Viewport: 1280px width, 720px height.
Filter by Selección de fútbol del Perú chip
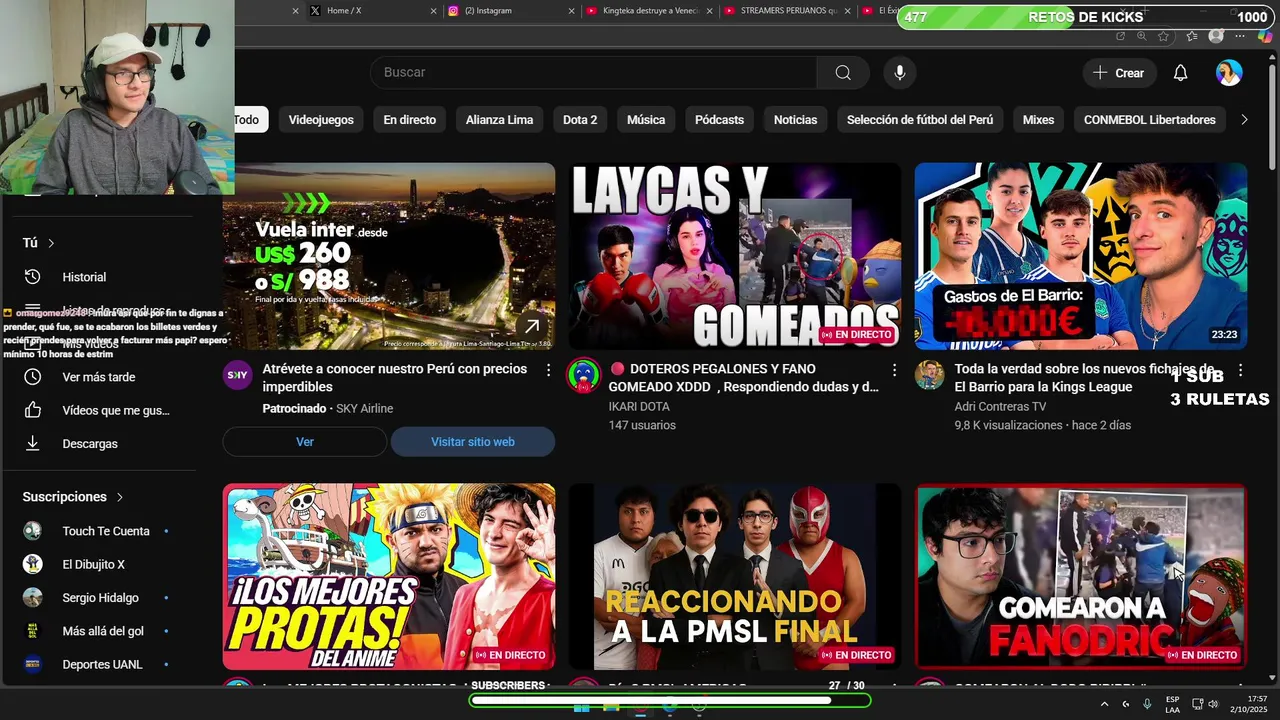point(920,120)
